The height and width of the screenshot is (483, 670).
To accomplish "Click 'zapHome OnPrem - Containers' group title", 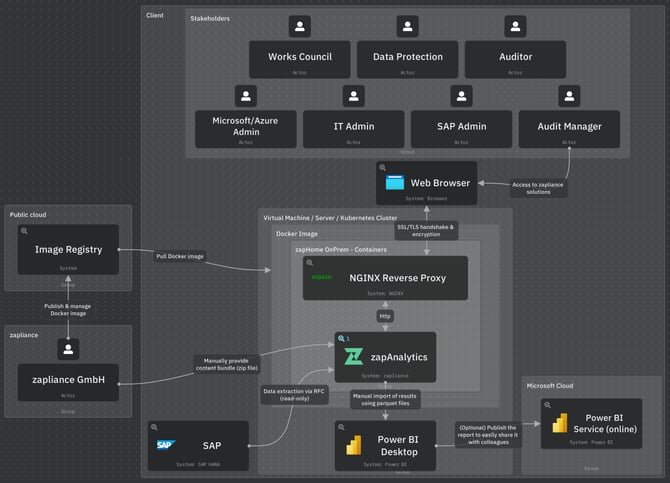I will point(341,250).
